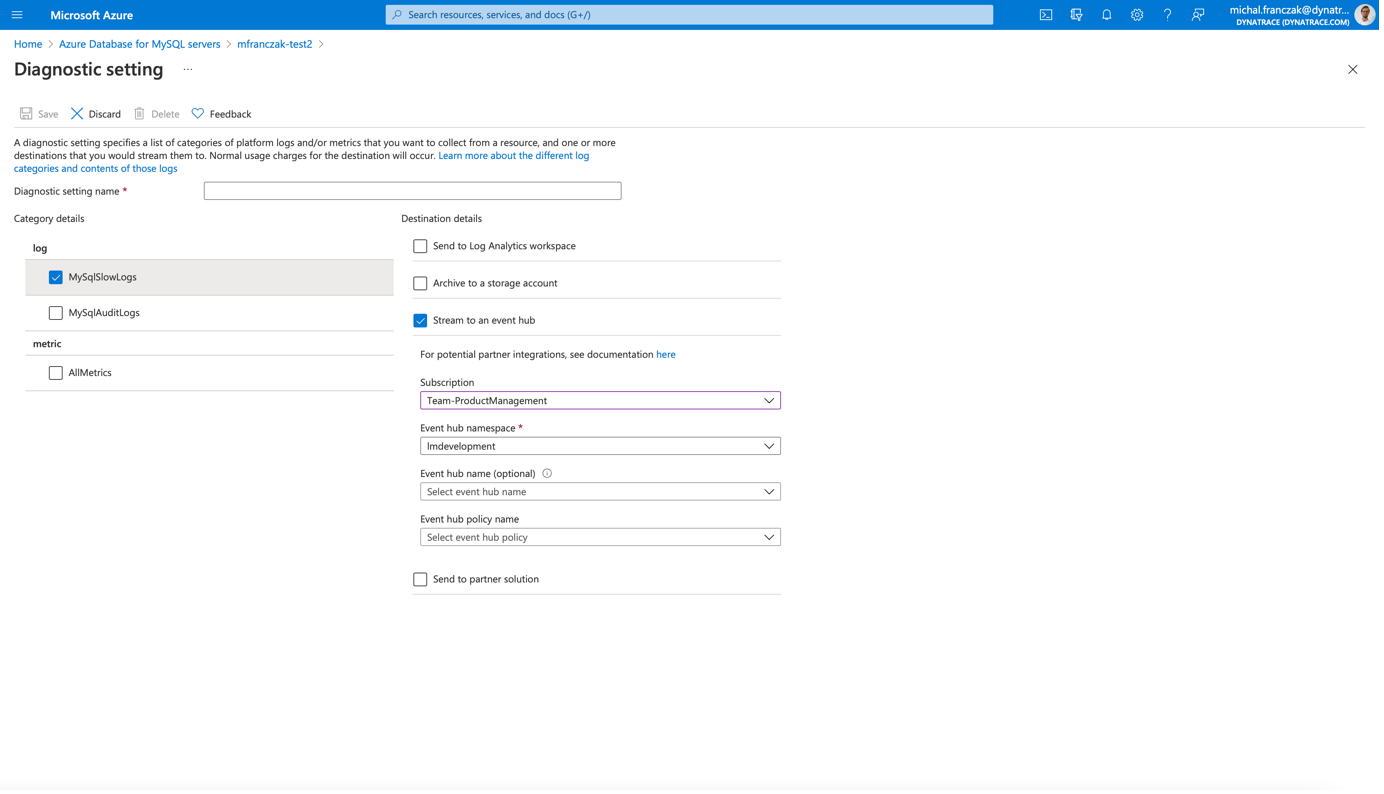Check the MySqlAuditLogs checkbox
The image size is (1384, 794).
(x=56, y=314)
